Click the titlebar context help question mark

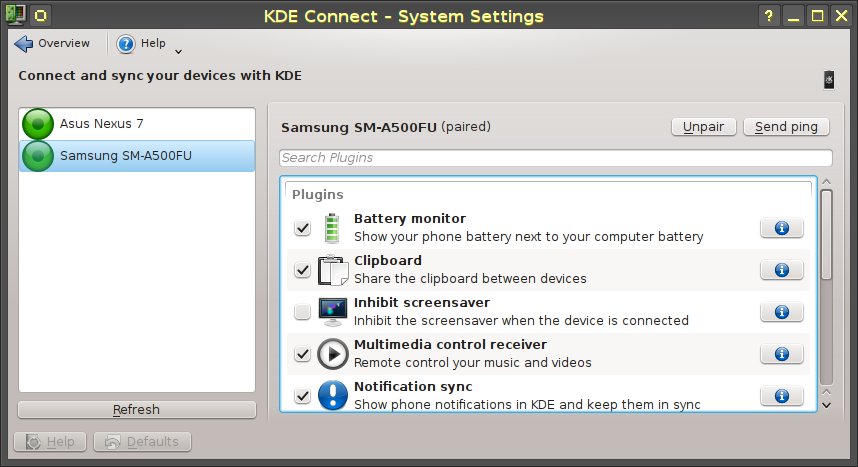click(769, 16)
